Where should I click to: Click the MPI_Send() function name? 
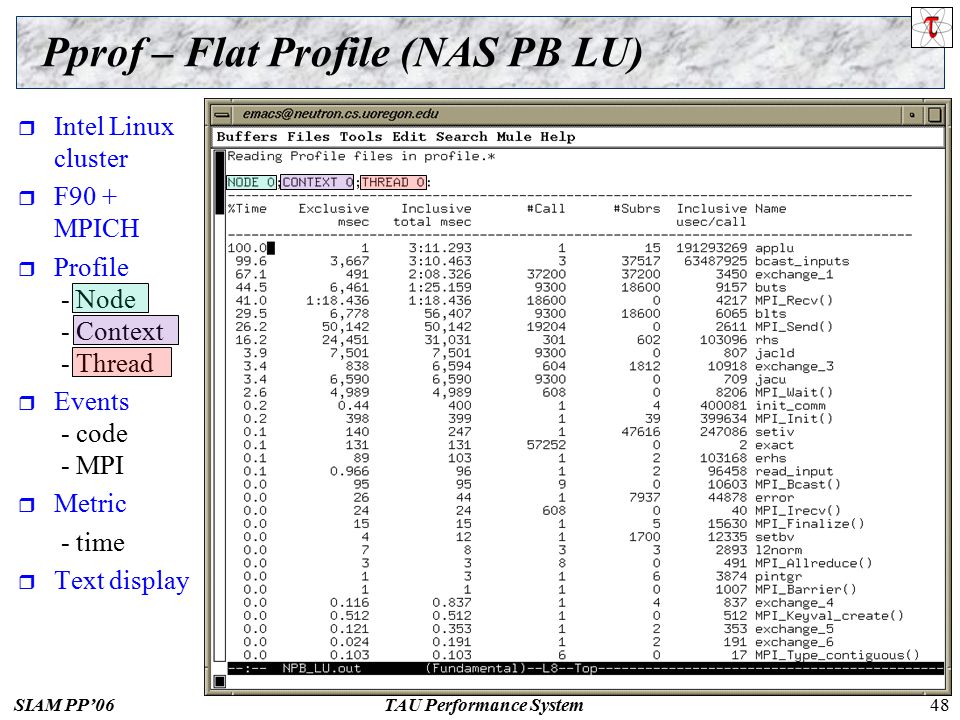click(794, 327)
